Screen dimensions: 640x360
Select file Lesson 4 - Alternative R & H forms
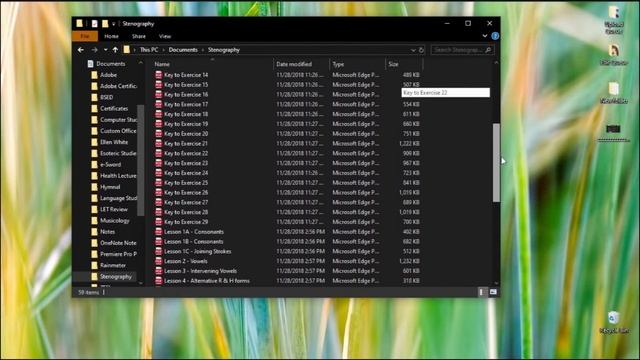click(x=207, y=280)
